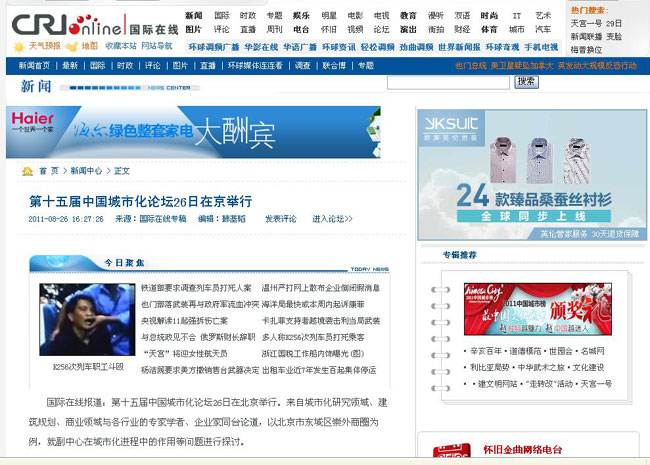Open 体育 in top navigation

(489, 29)
